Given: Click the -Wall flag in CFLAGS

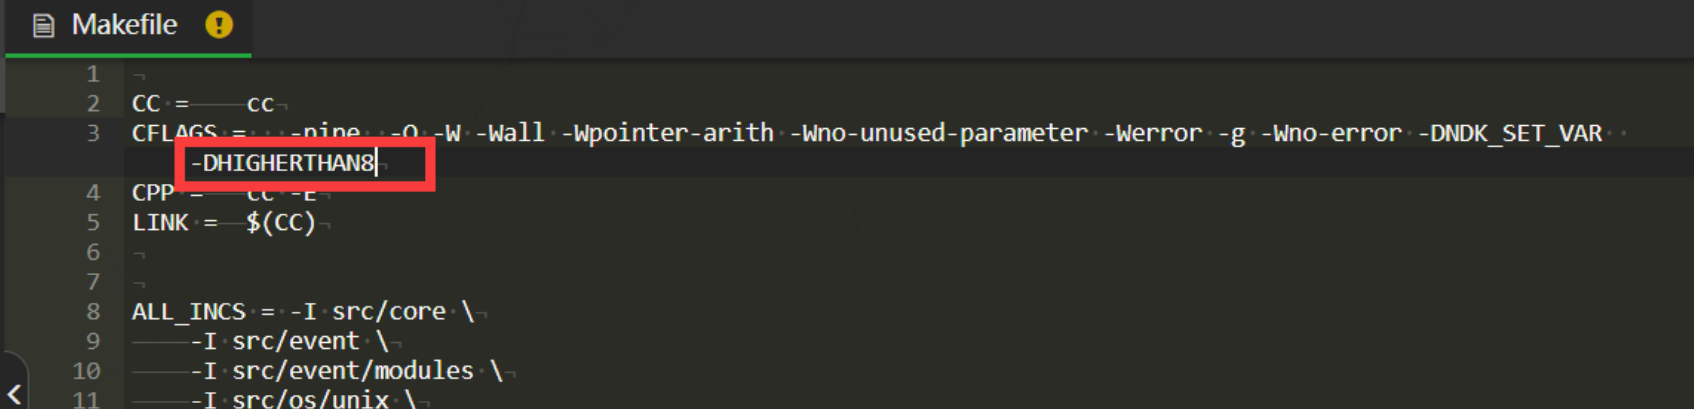Looking at the screenshot, I should 510,133.
